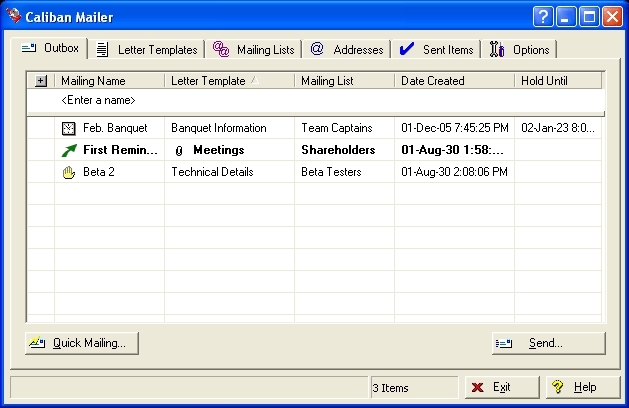Click the hand icon beside Beta 2

[x=68, y=172]
